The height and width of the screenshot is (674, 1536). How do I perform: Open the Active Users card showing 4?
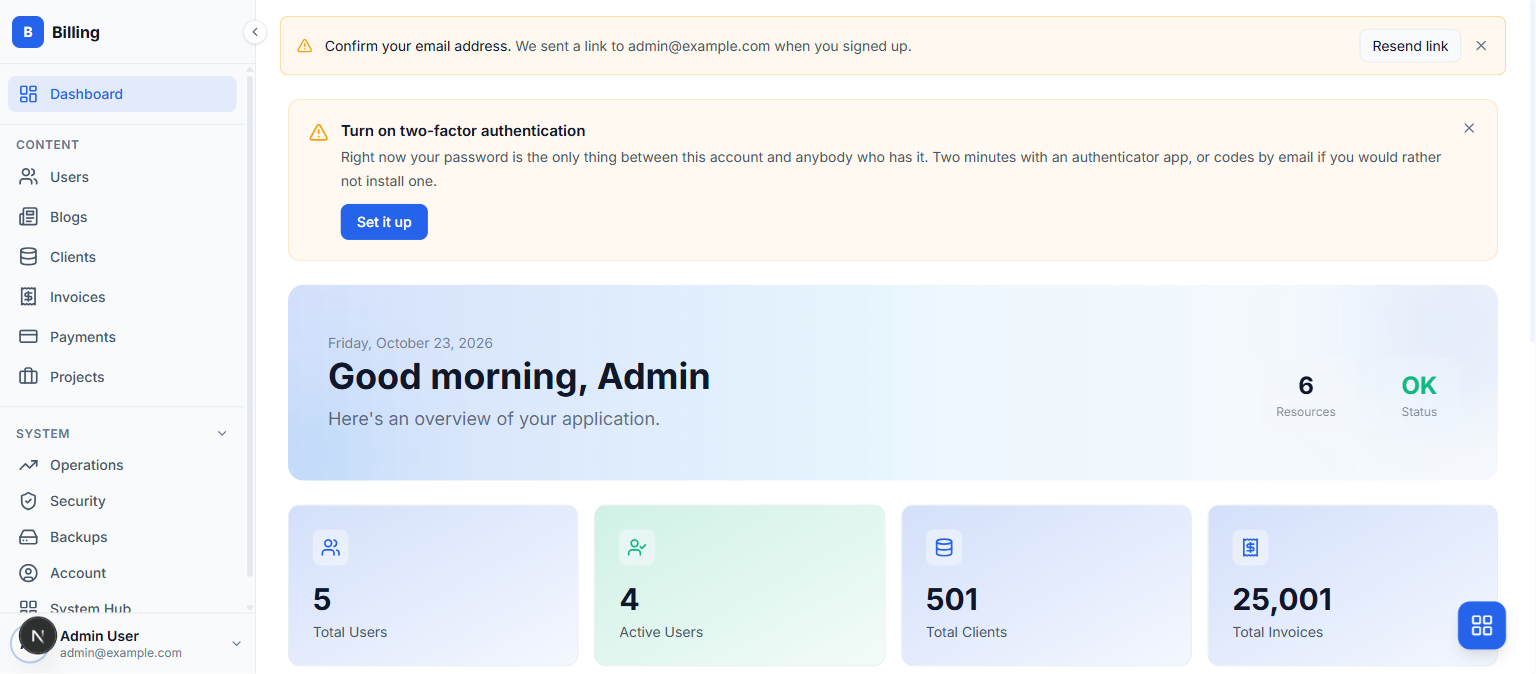coord(740,585)
